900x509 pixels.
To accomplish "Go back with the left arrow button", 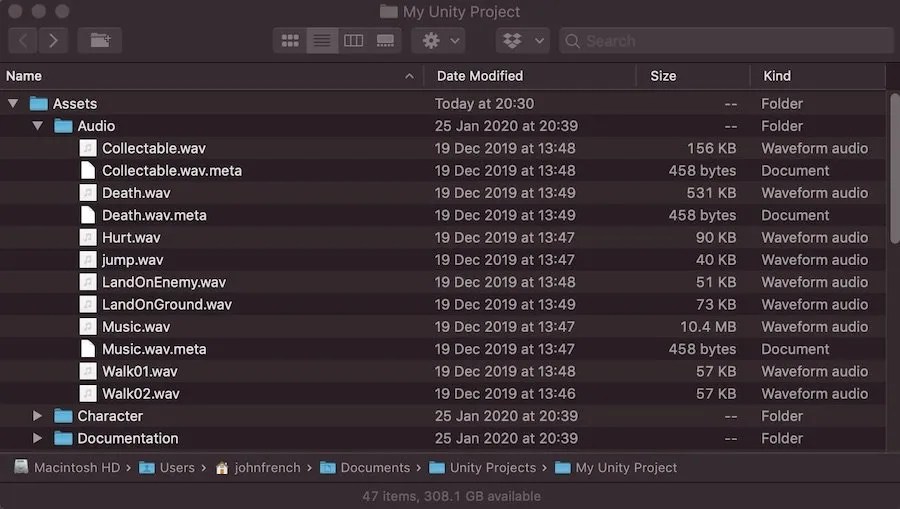I will tap(23, 41).
